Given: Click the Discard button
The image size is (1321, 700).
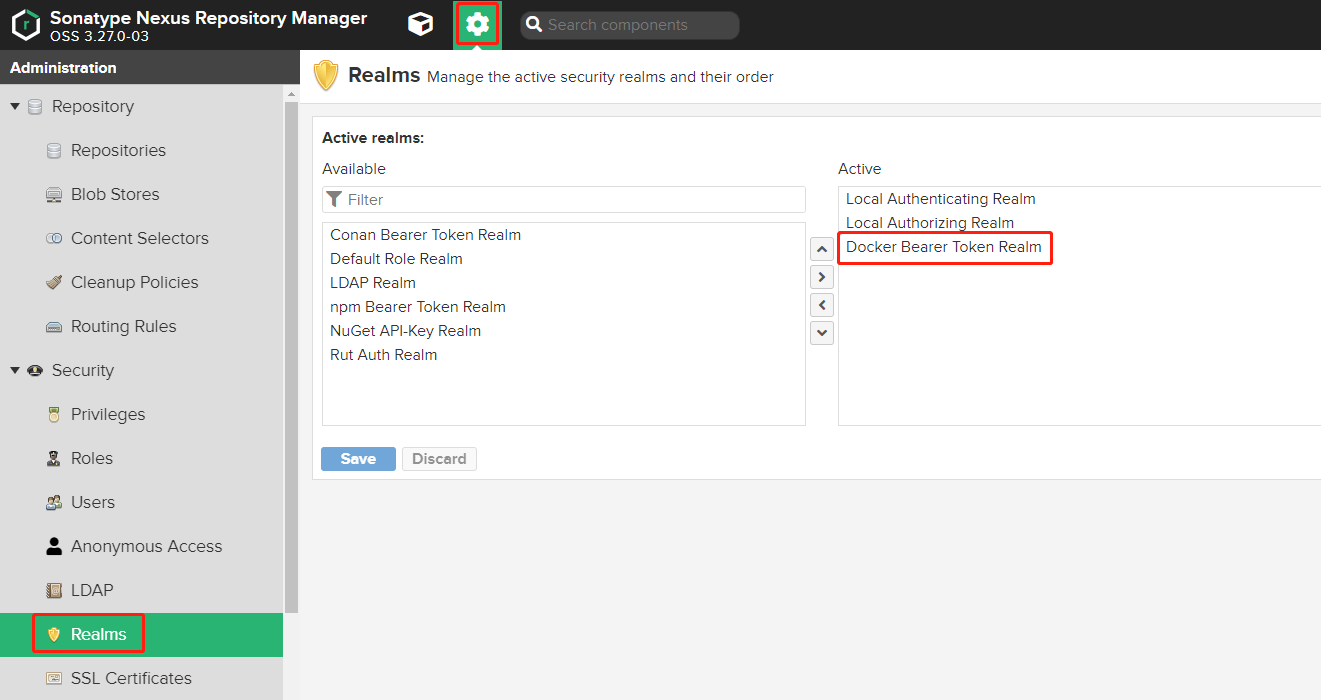Looking at the screenshot, I should tap(439, 459).
